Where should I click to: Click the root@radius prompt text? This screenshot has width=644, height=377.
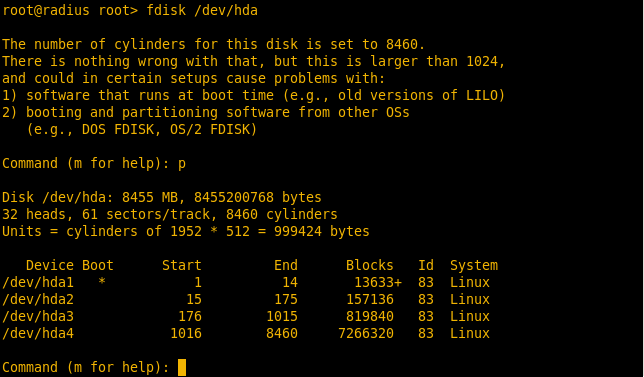point(46,10)
